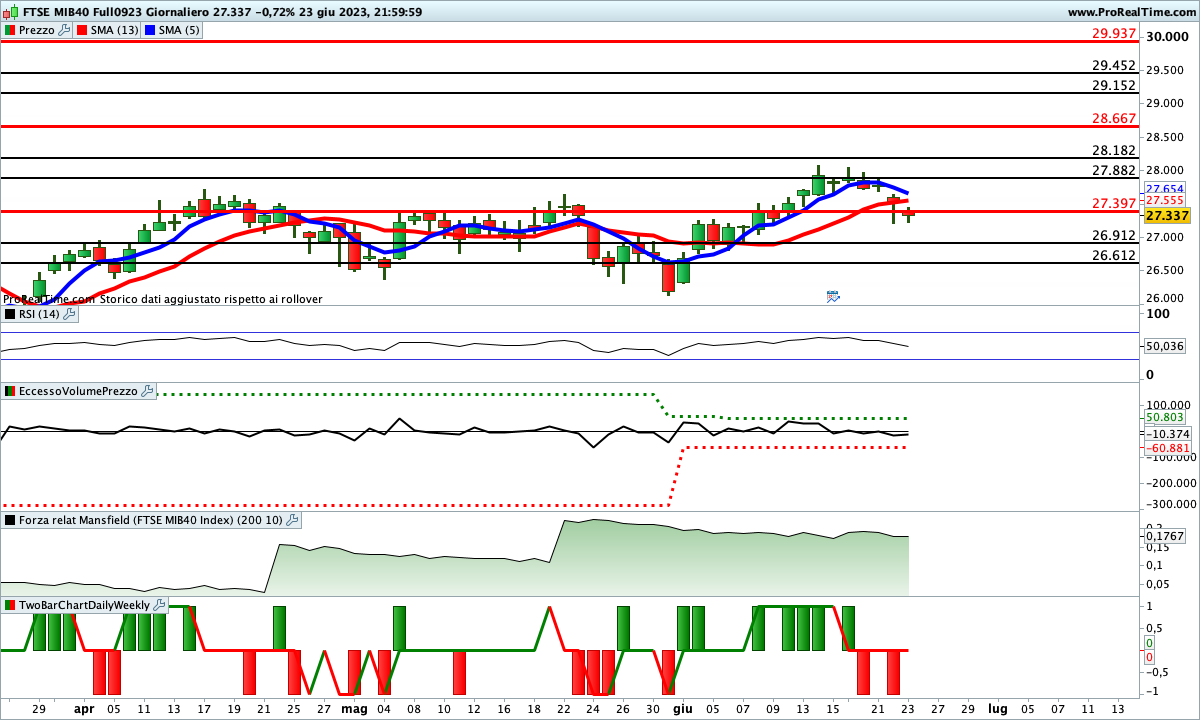Select the RSI (14) panel label
This screenshot has width=1200, height=720.
[39, 314]
